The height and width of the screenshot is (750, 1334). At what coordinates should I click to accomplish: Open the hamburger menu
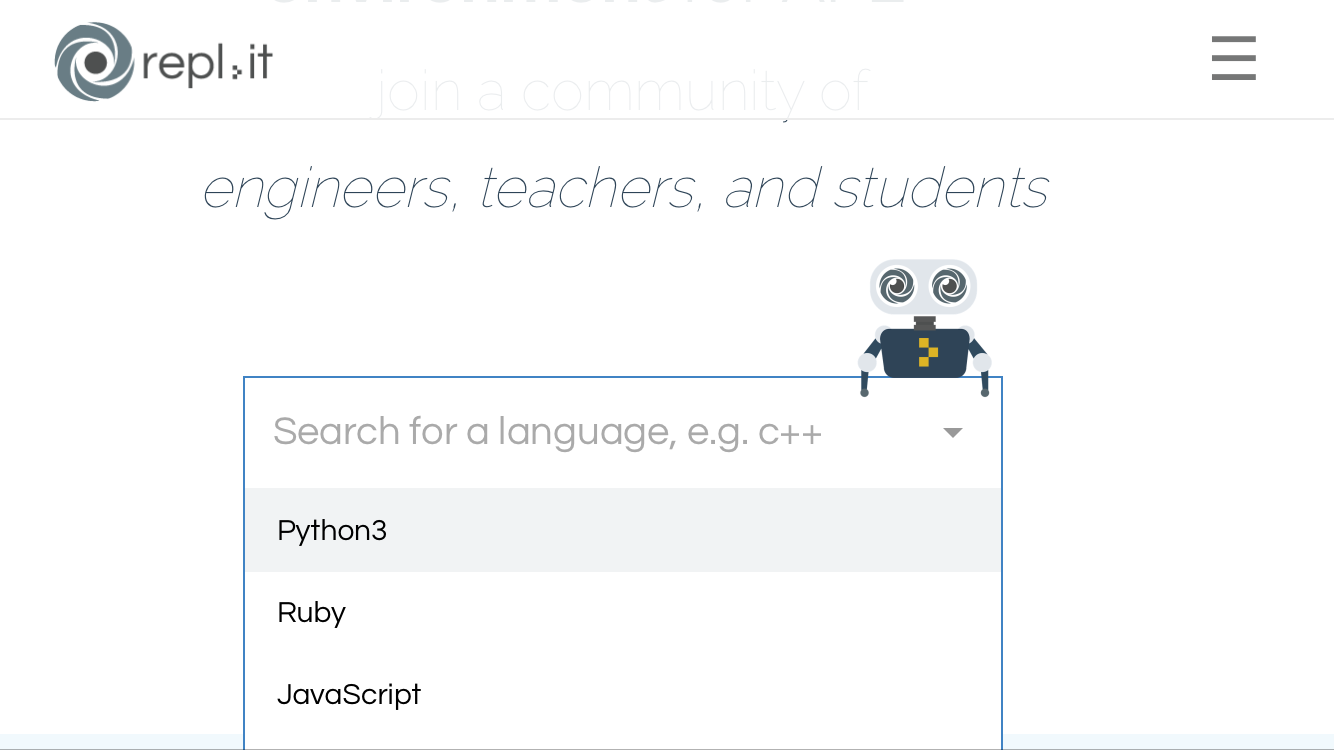point(1233,58)
